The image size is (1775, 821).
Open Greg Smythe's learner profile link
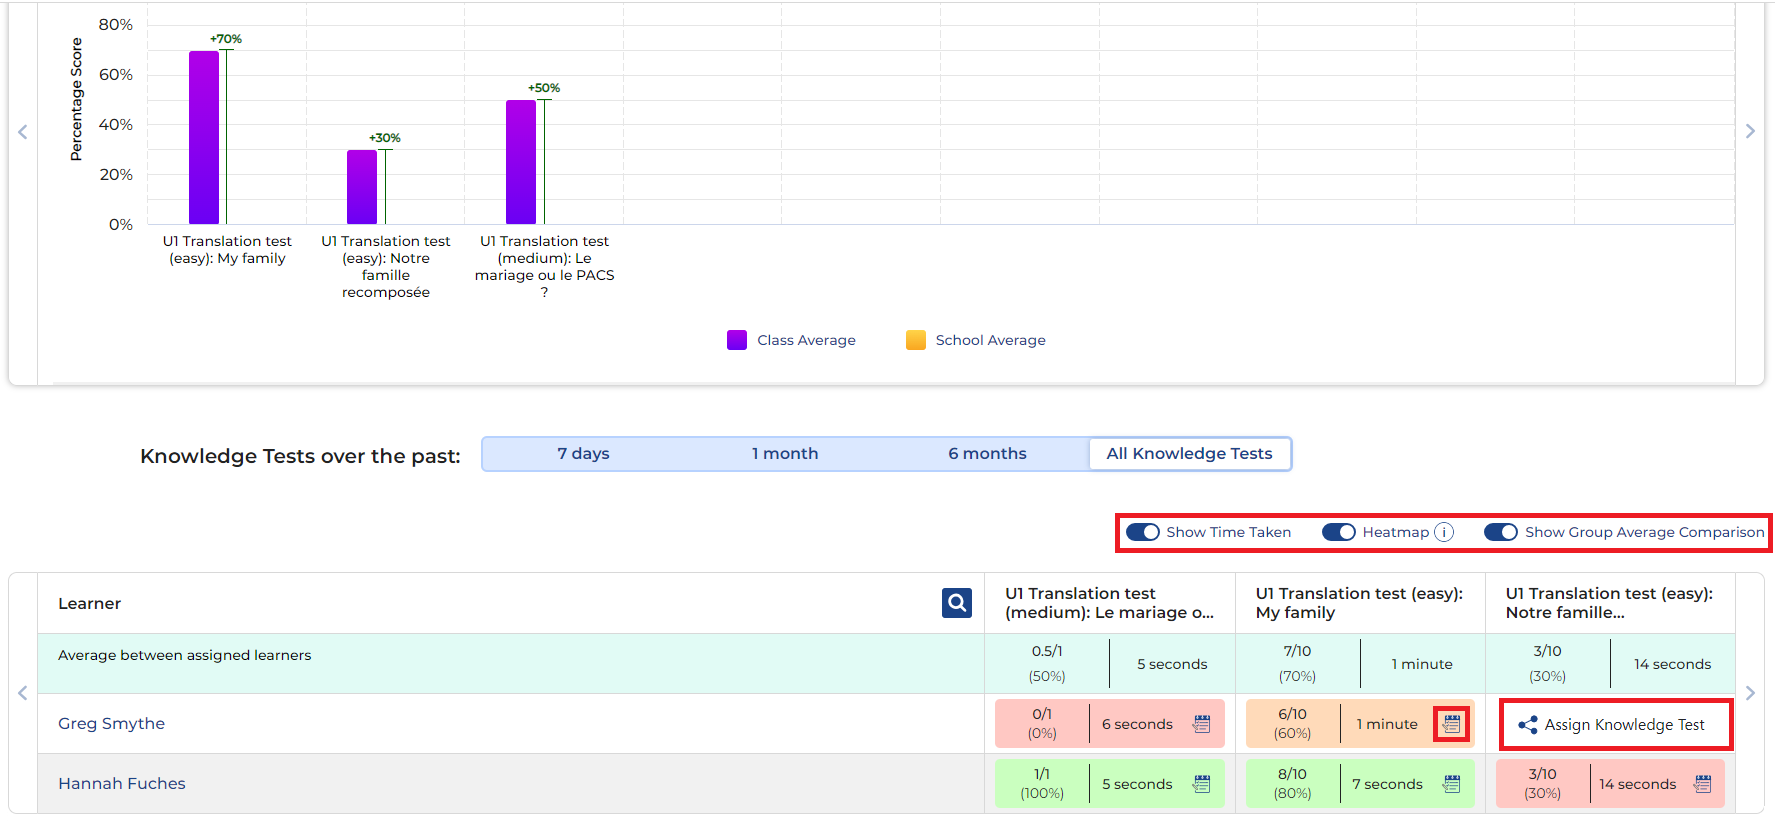click(x=111, y=723)
